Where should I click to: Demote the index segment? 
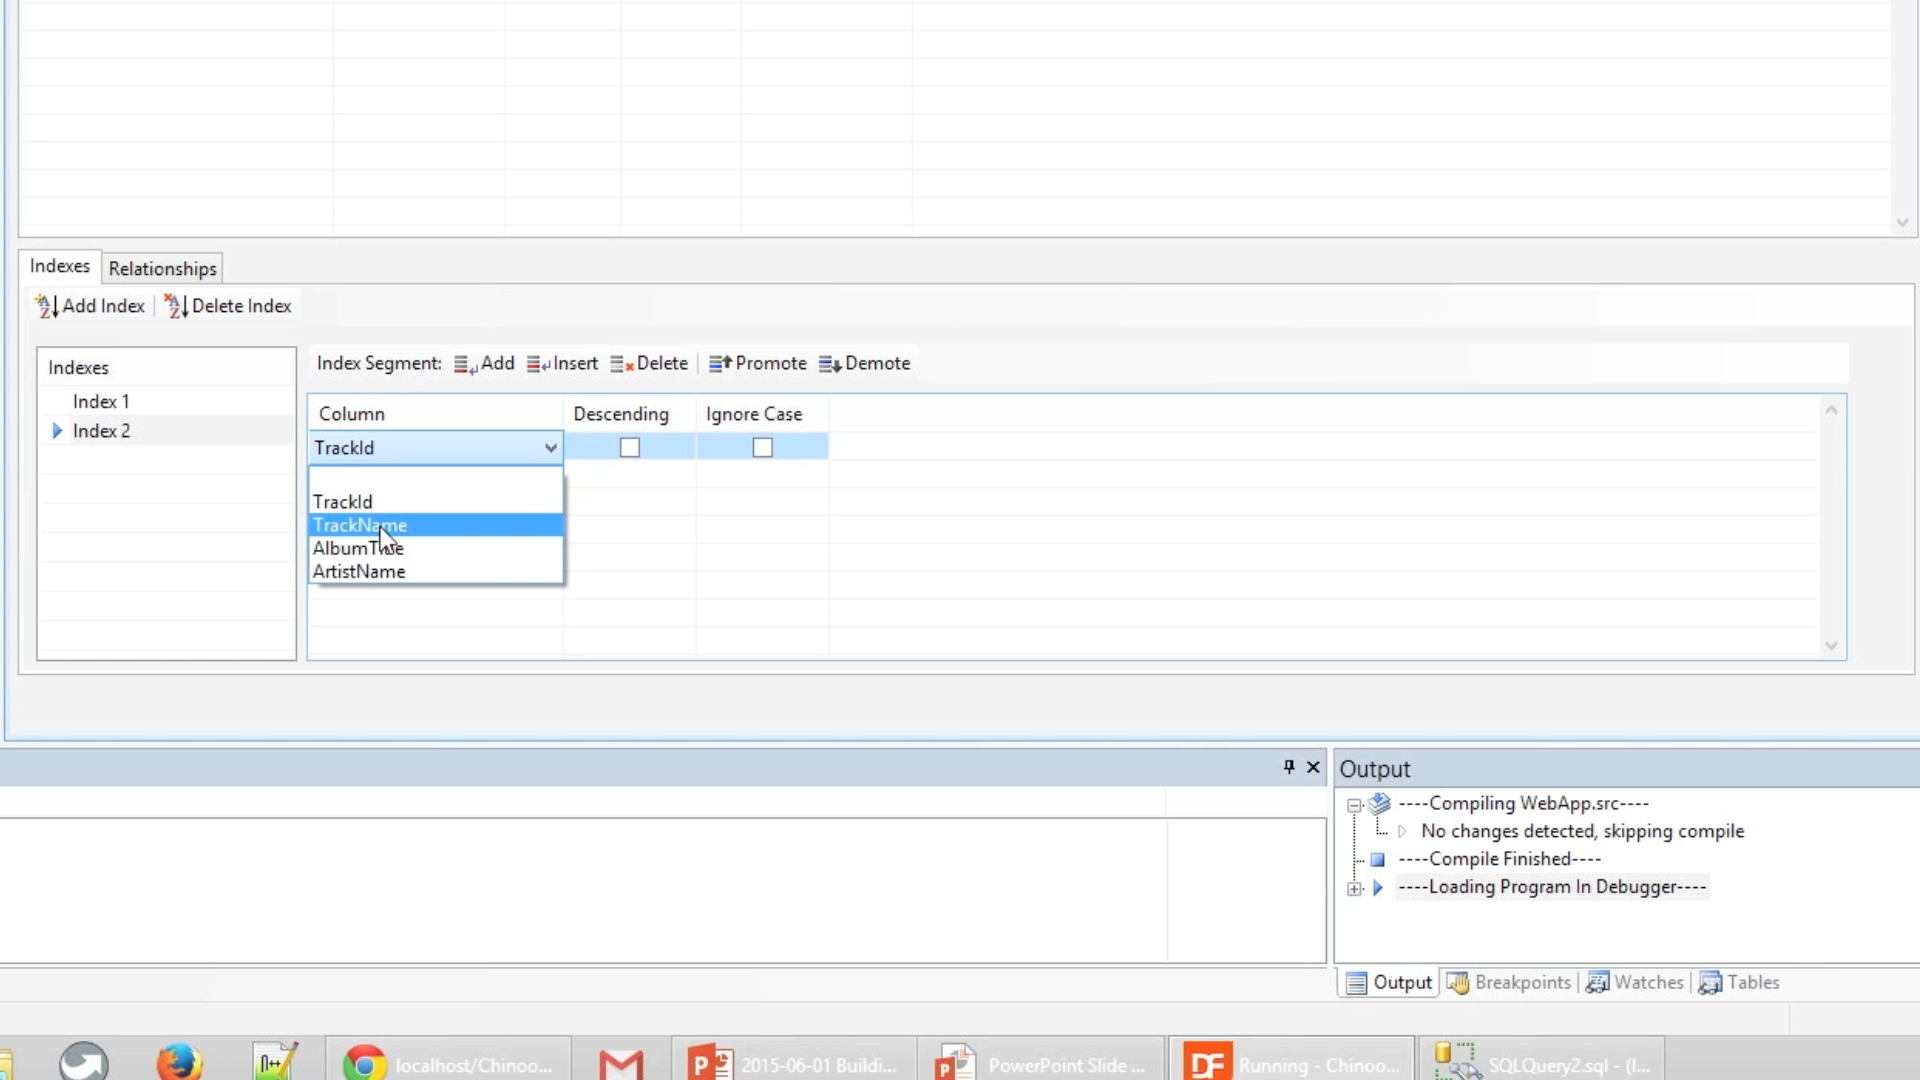pyautogui.click(x=864, y=364)
